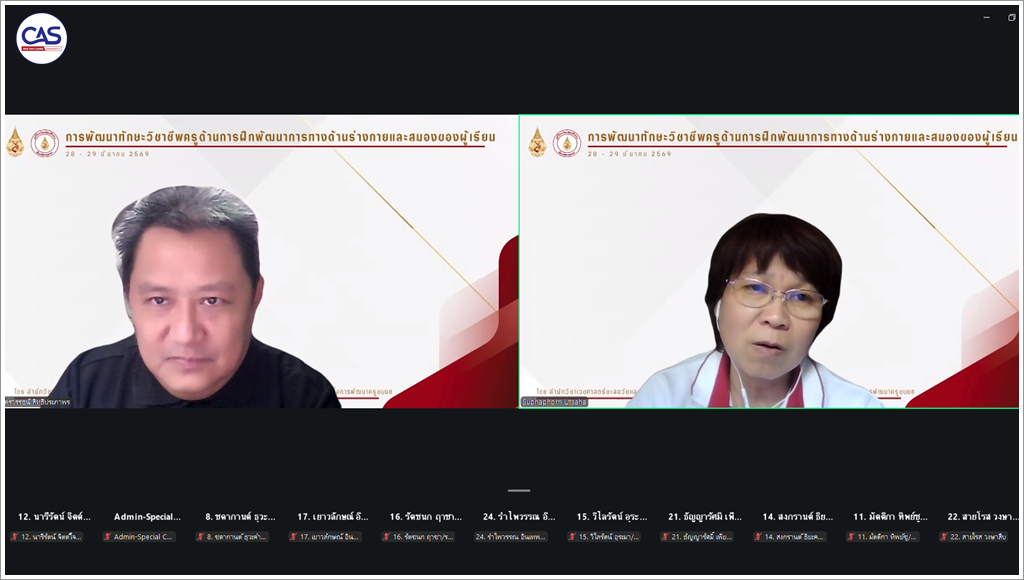
Task: Select the left speaker's video tile
Action: click(x=261, y=261)
